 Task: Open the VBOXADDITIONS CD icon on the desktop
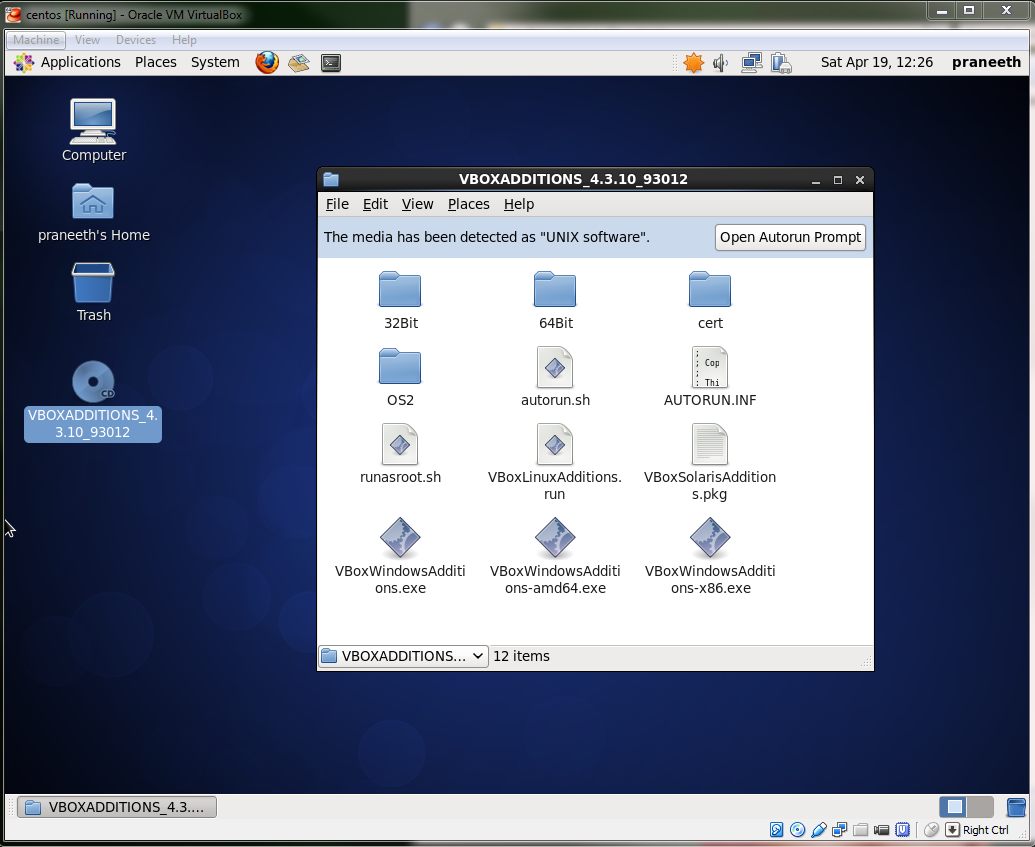click(92, 380)
